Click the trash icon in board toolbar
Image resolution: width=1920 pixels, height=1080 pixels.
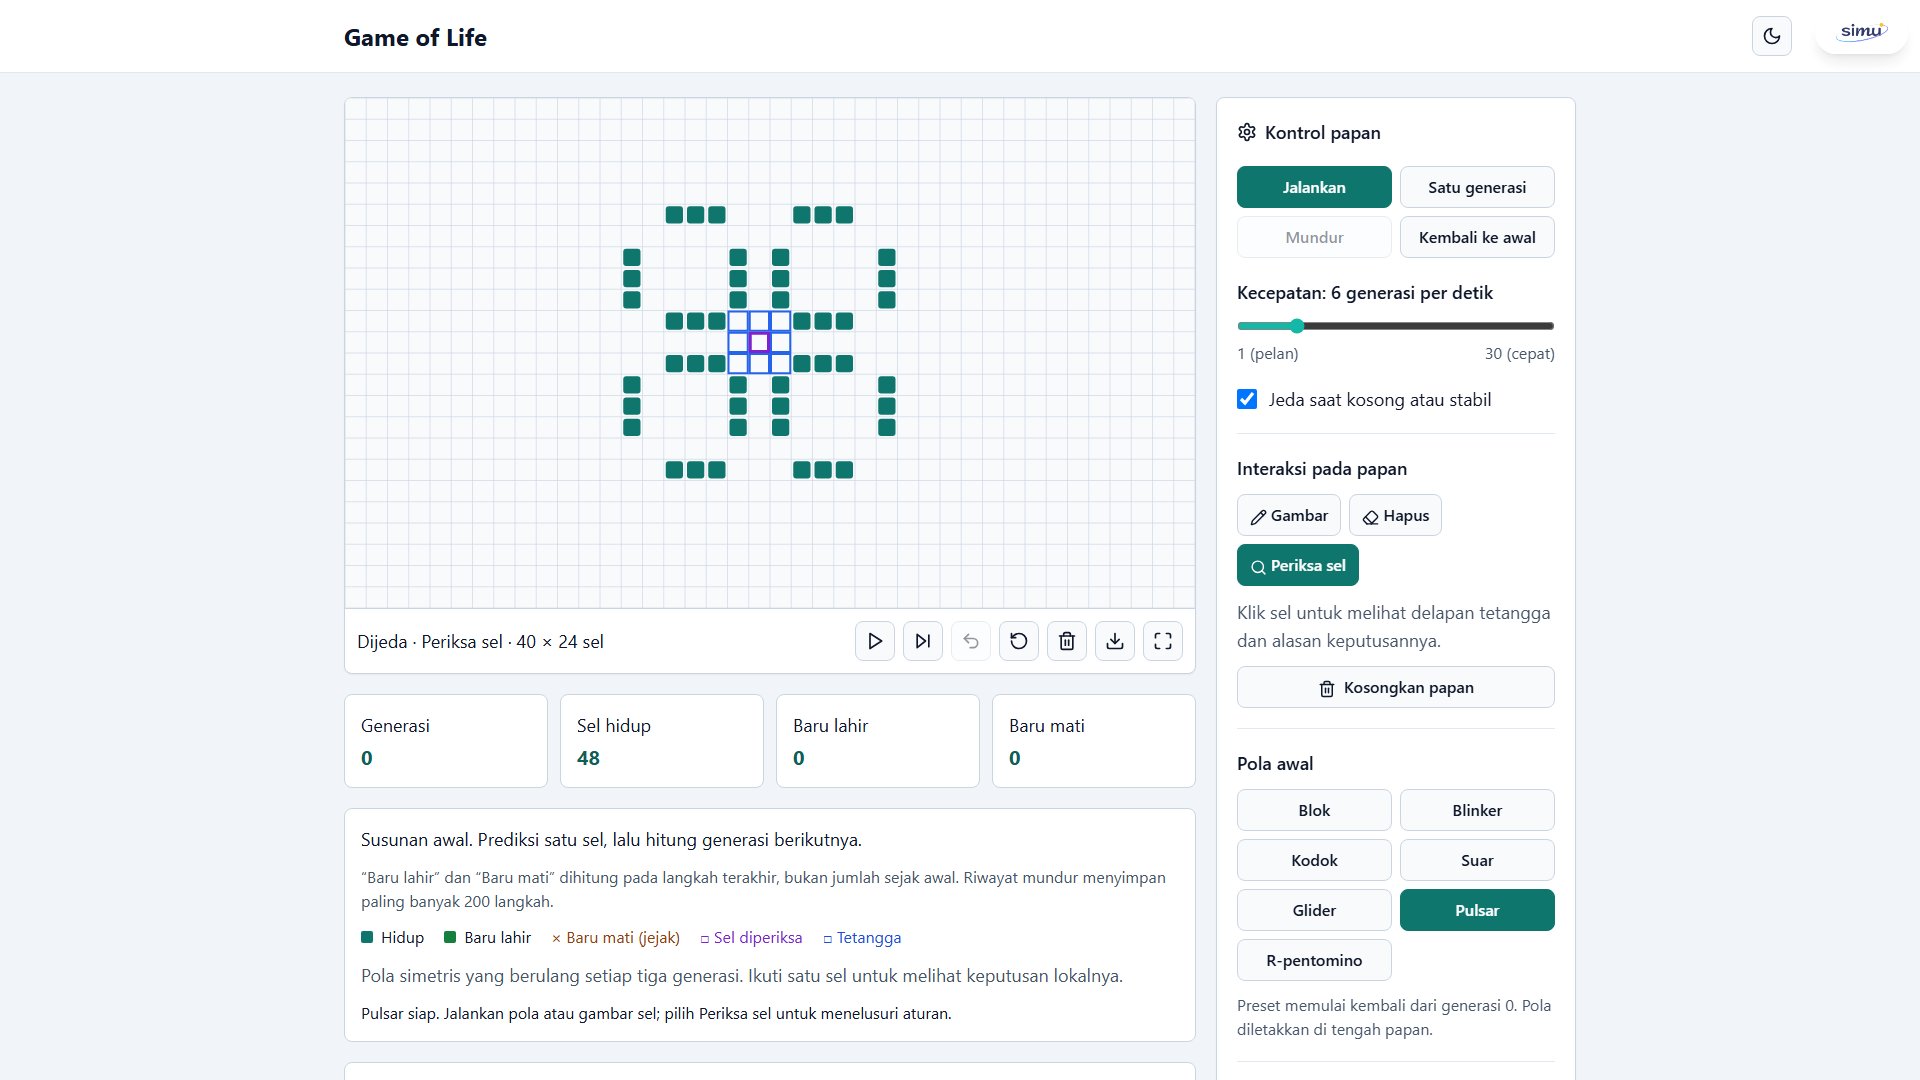[1067, 641]
